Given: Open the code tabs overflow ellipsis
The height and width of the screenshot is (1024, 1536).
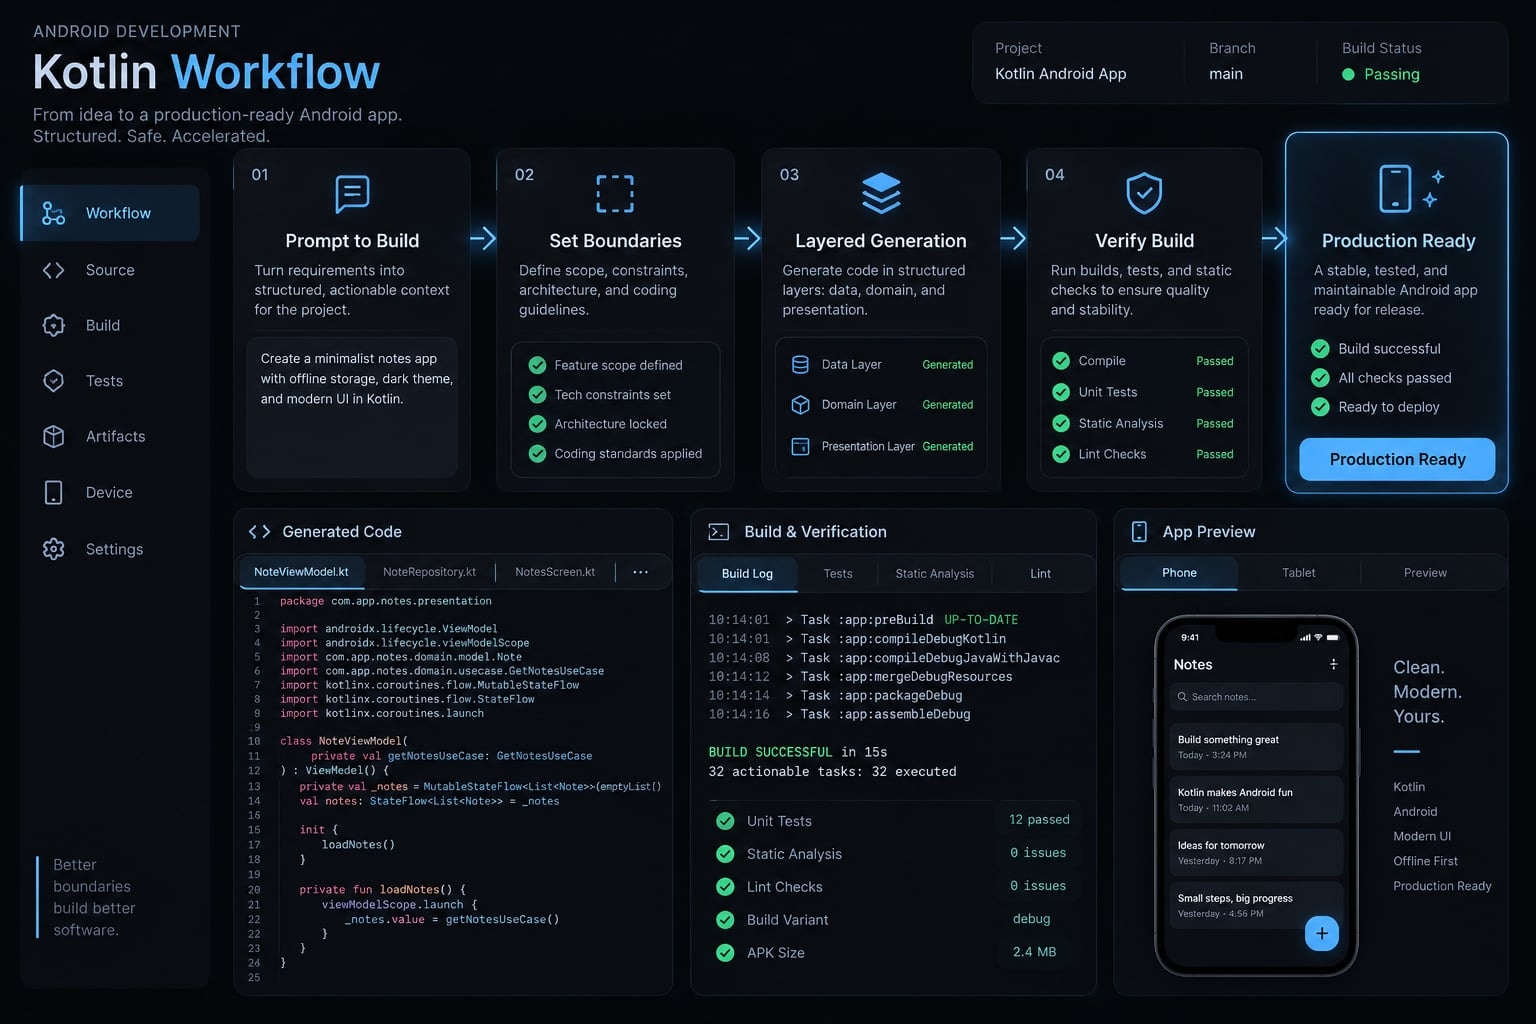Looking at the screenshot, I should click(x=641, y=572).
